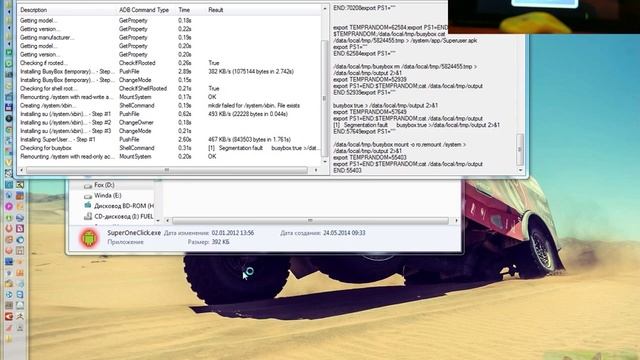Viewport: 640px width, 360px height.
Task: Click the SuperOneClick.exe file name in the details pane
Action: (x=134, y=233)
